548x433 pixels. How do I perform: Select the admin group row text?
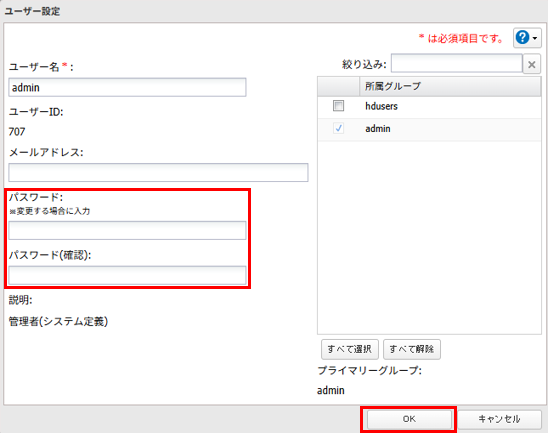pyautogui.click(x=378, y=129)
